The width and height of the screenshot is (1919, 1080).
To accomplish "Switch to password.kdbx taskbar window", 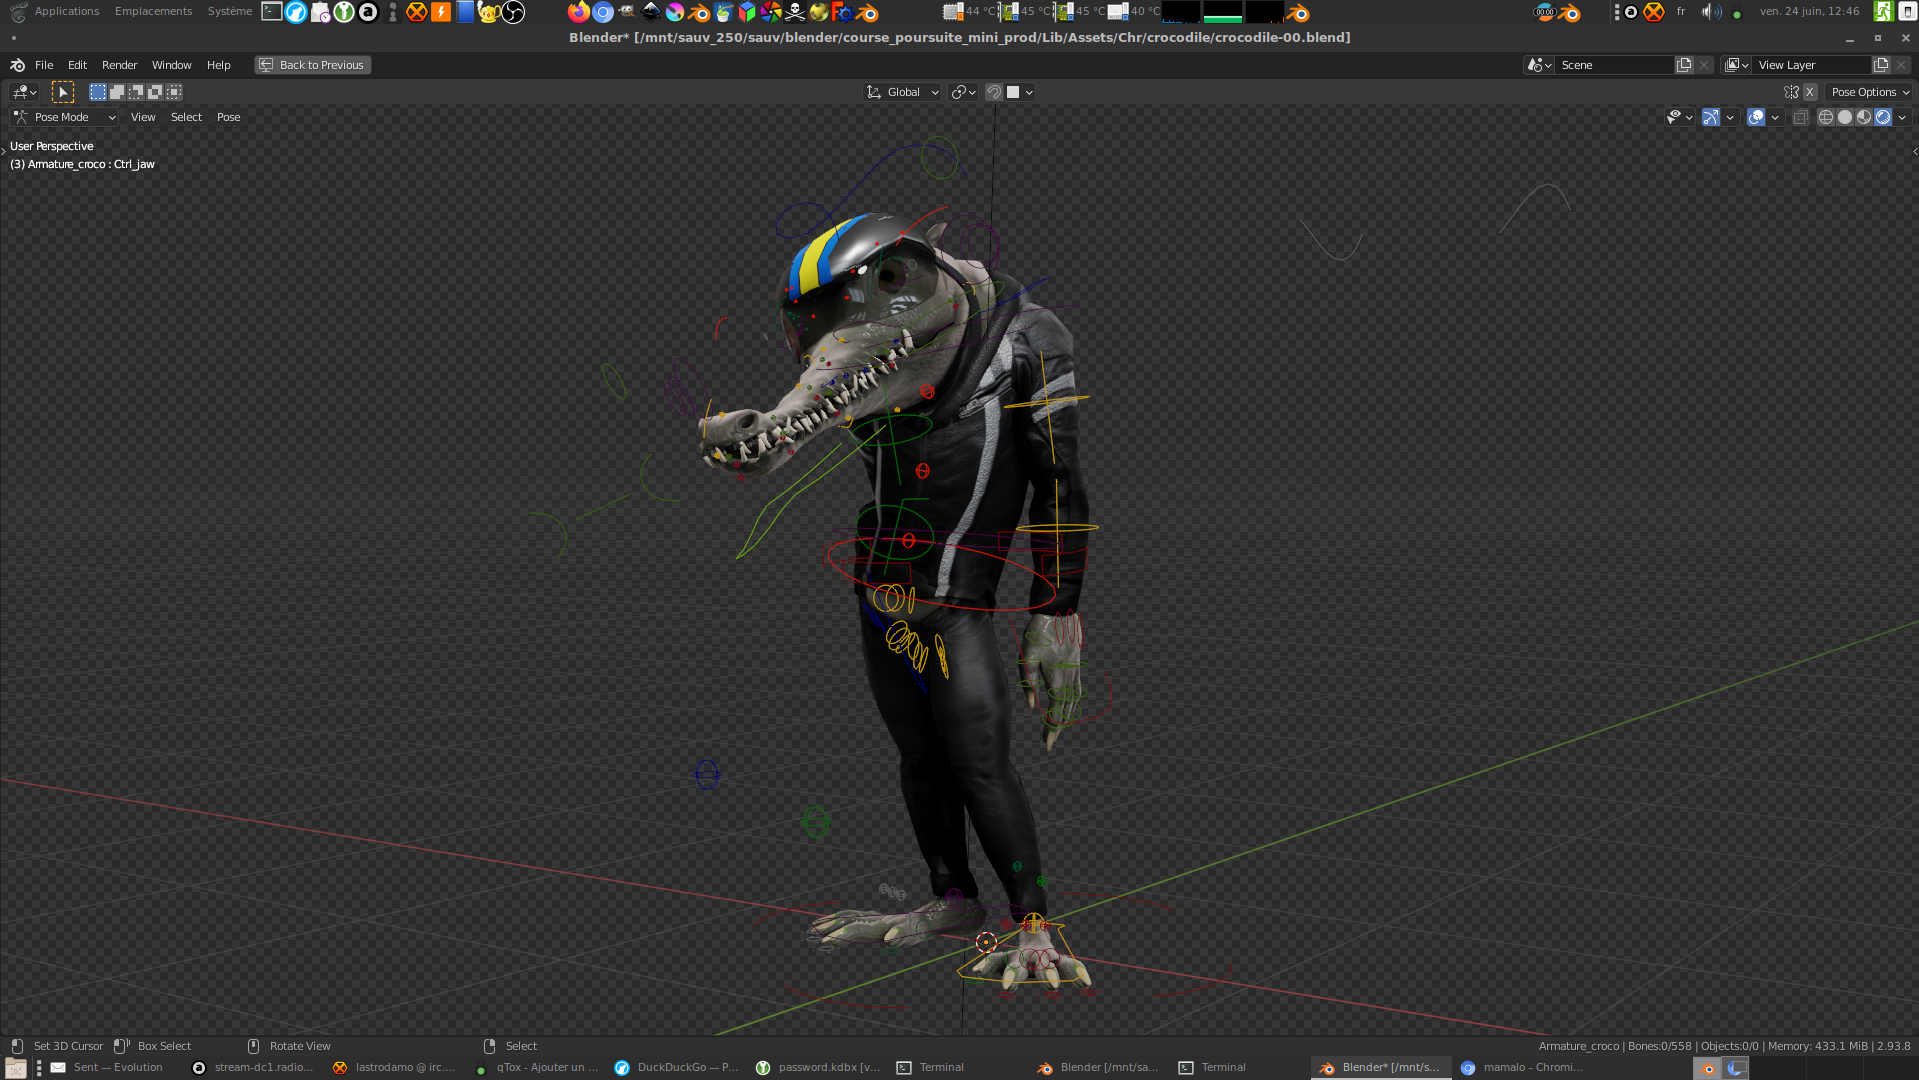I will 818,1067.
